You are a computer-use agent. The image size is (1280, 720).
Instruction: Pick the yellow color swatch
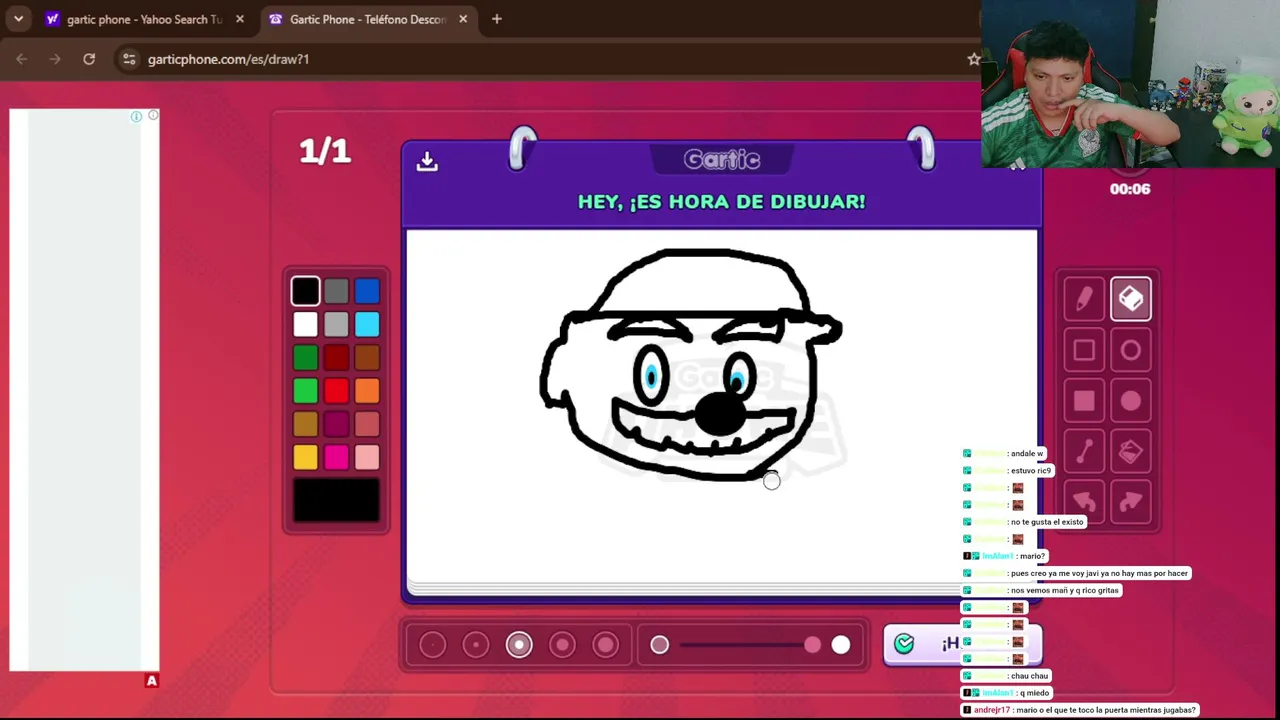point(306,457)
